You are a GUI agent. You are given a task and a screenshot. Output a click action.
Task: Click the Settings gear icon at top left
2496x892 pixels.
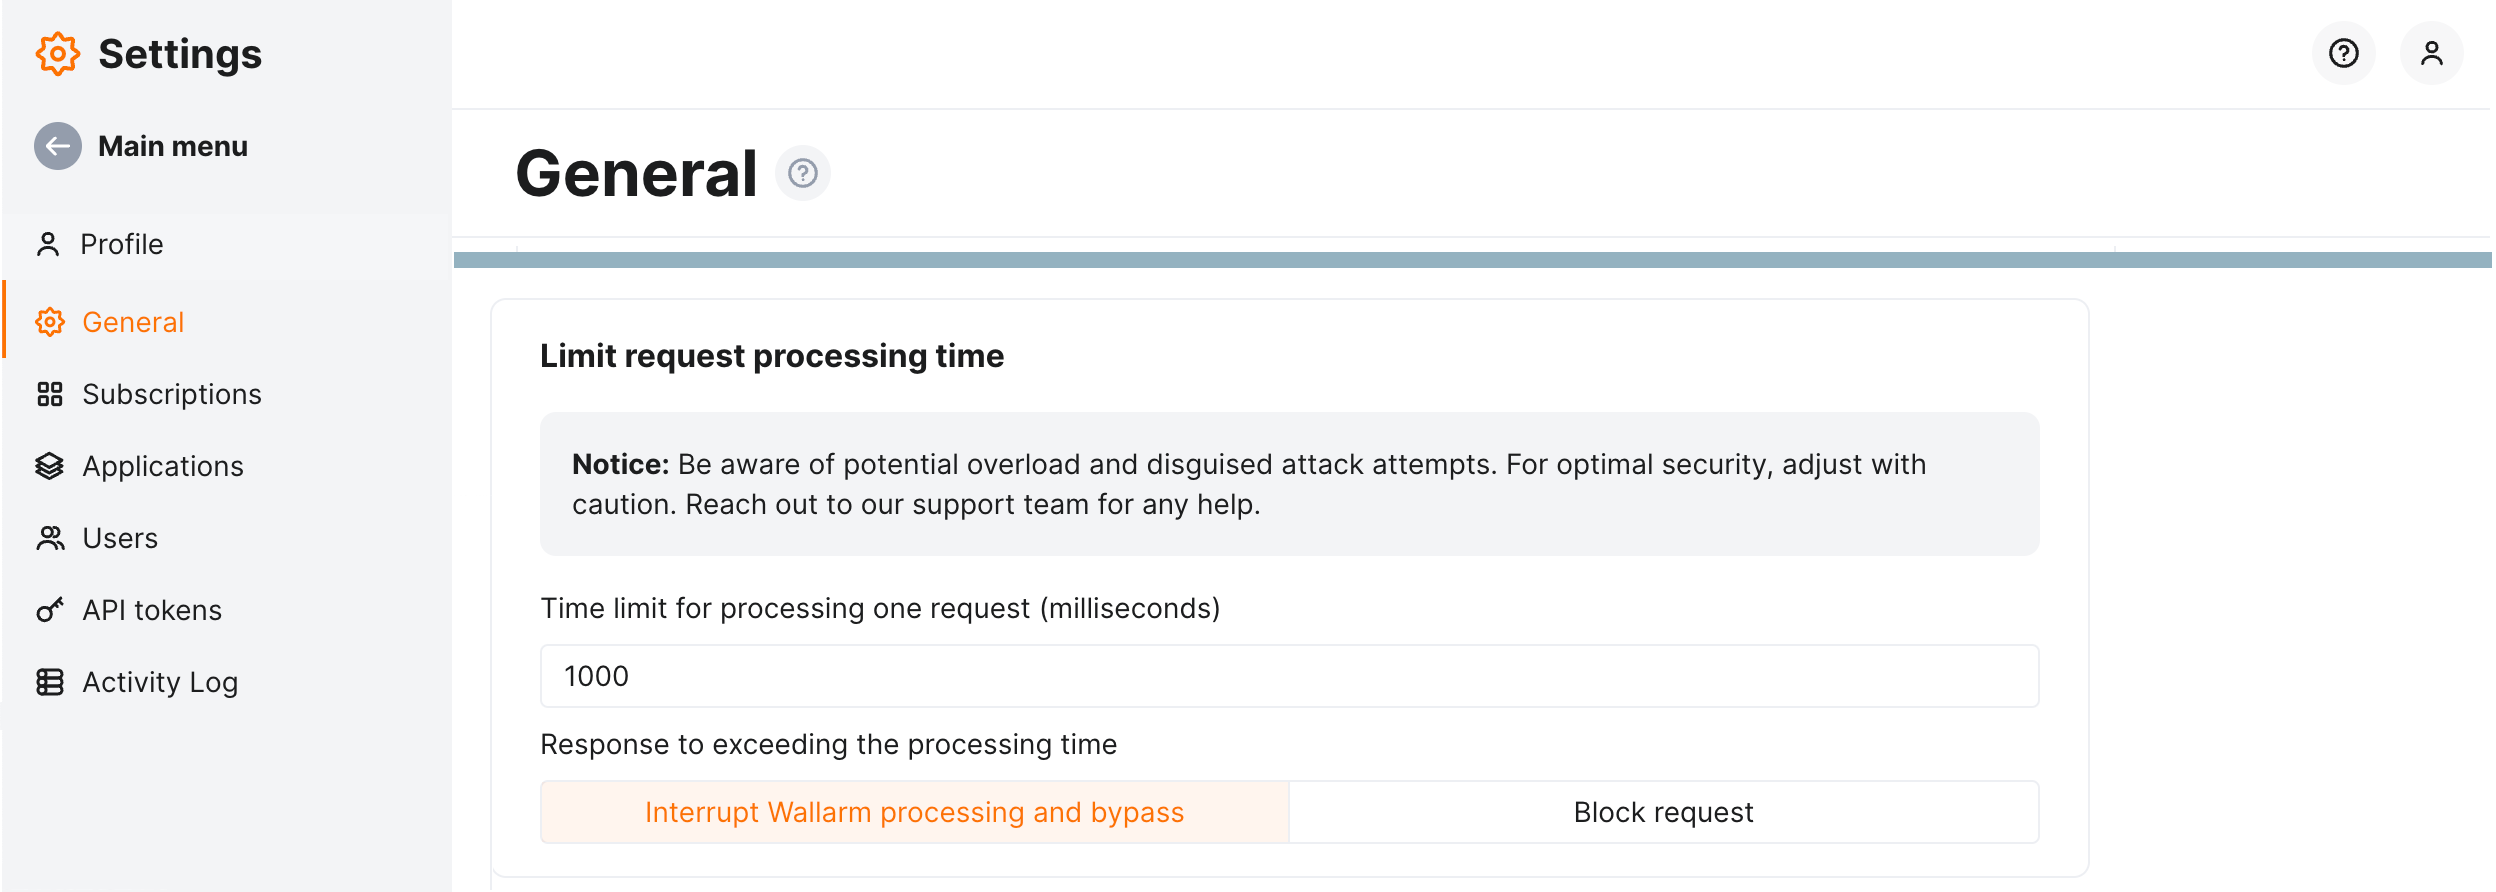tap(57, 54)
